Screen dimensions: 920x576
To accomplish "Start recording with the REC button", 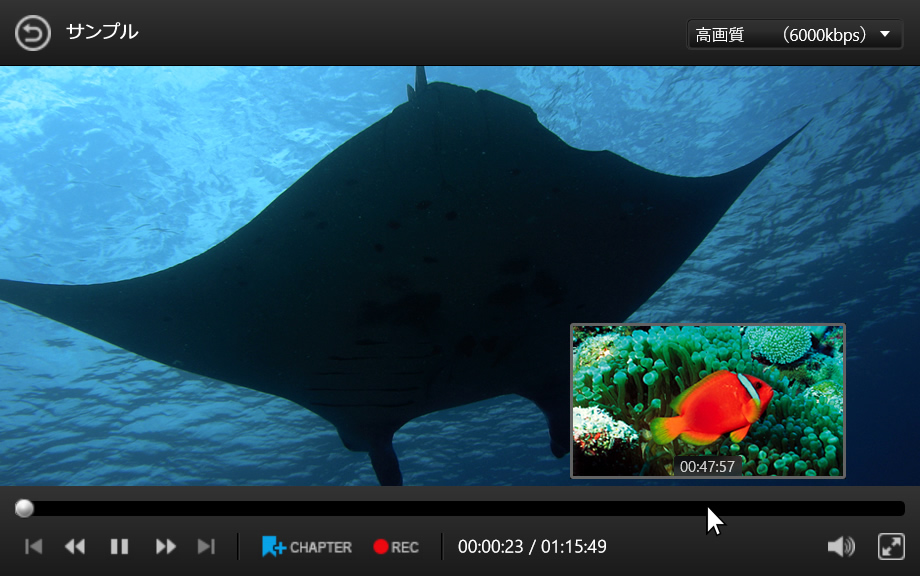I will pyautogui.click(x=396, y=547).
